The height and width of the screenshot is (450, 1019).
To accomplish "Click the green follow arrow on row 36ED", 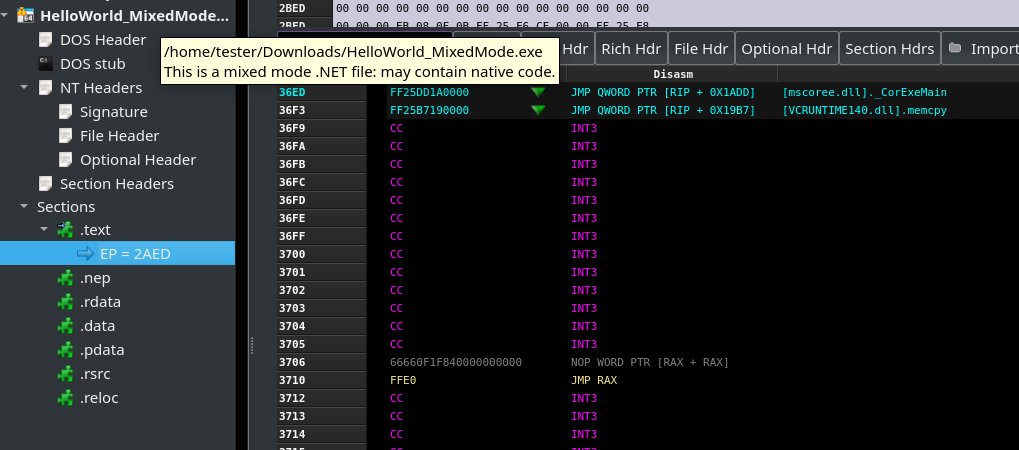I will pos(537,92).
